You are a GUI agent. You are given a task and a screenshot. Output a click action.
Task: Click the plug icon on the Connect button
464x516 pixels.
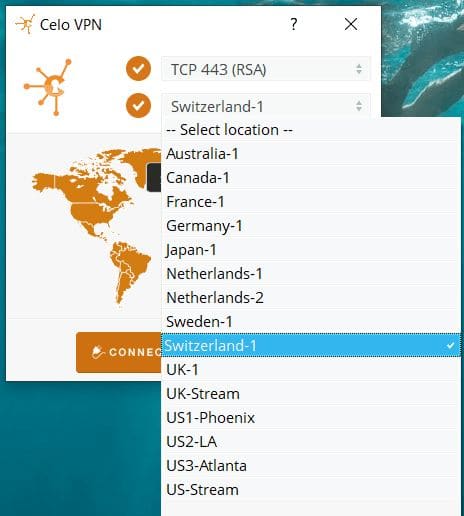tap(98, 352)
